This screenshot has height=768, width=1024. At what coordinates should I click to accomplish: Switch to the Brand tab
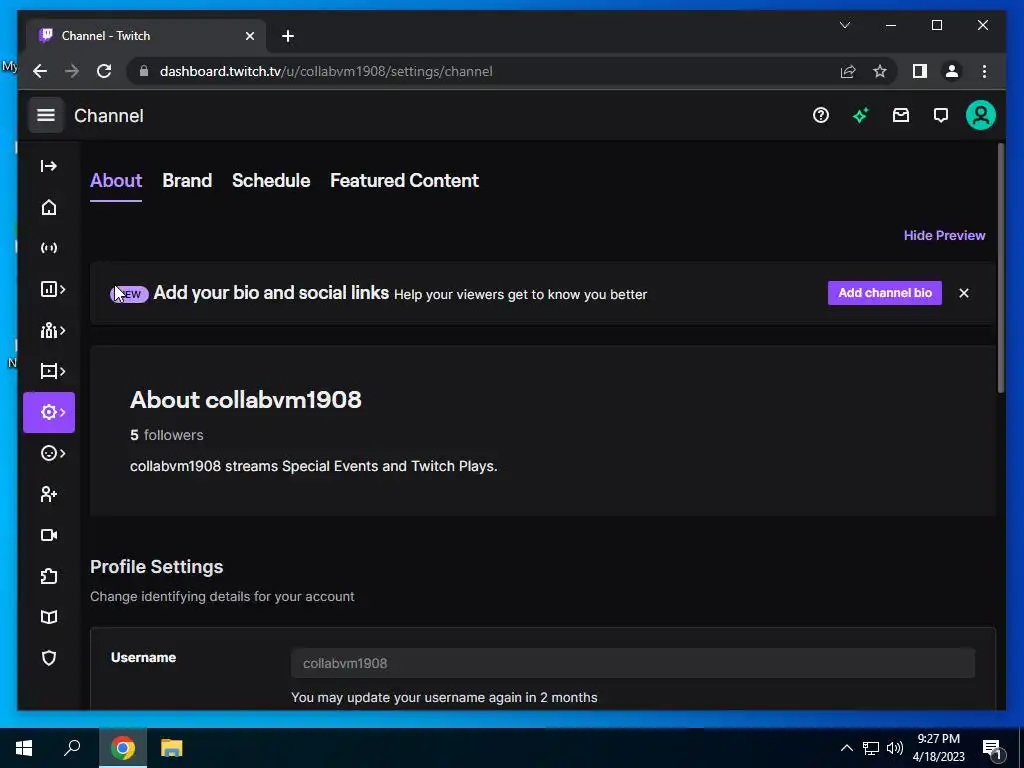tap(187, 181)
